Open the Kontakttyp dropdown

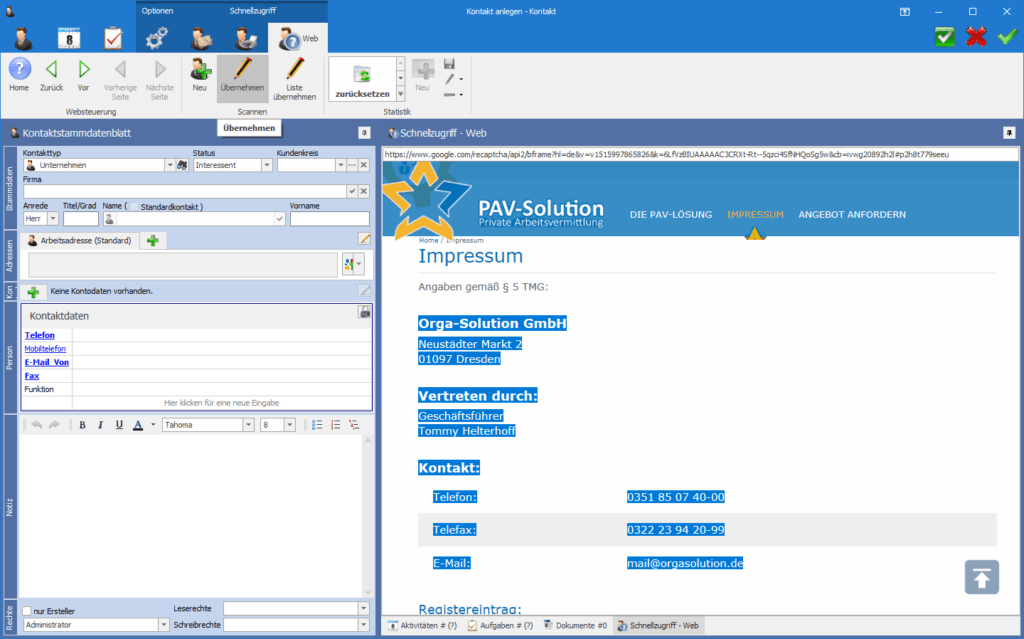(170, 165)
